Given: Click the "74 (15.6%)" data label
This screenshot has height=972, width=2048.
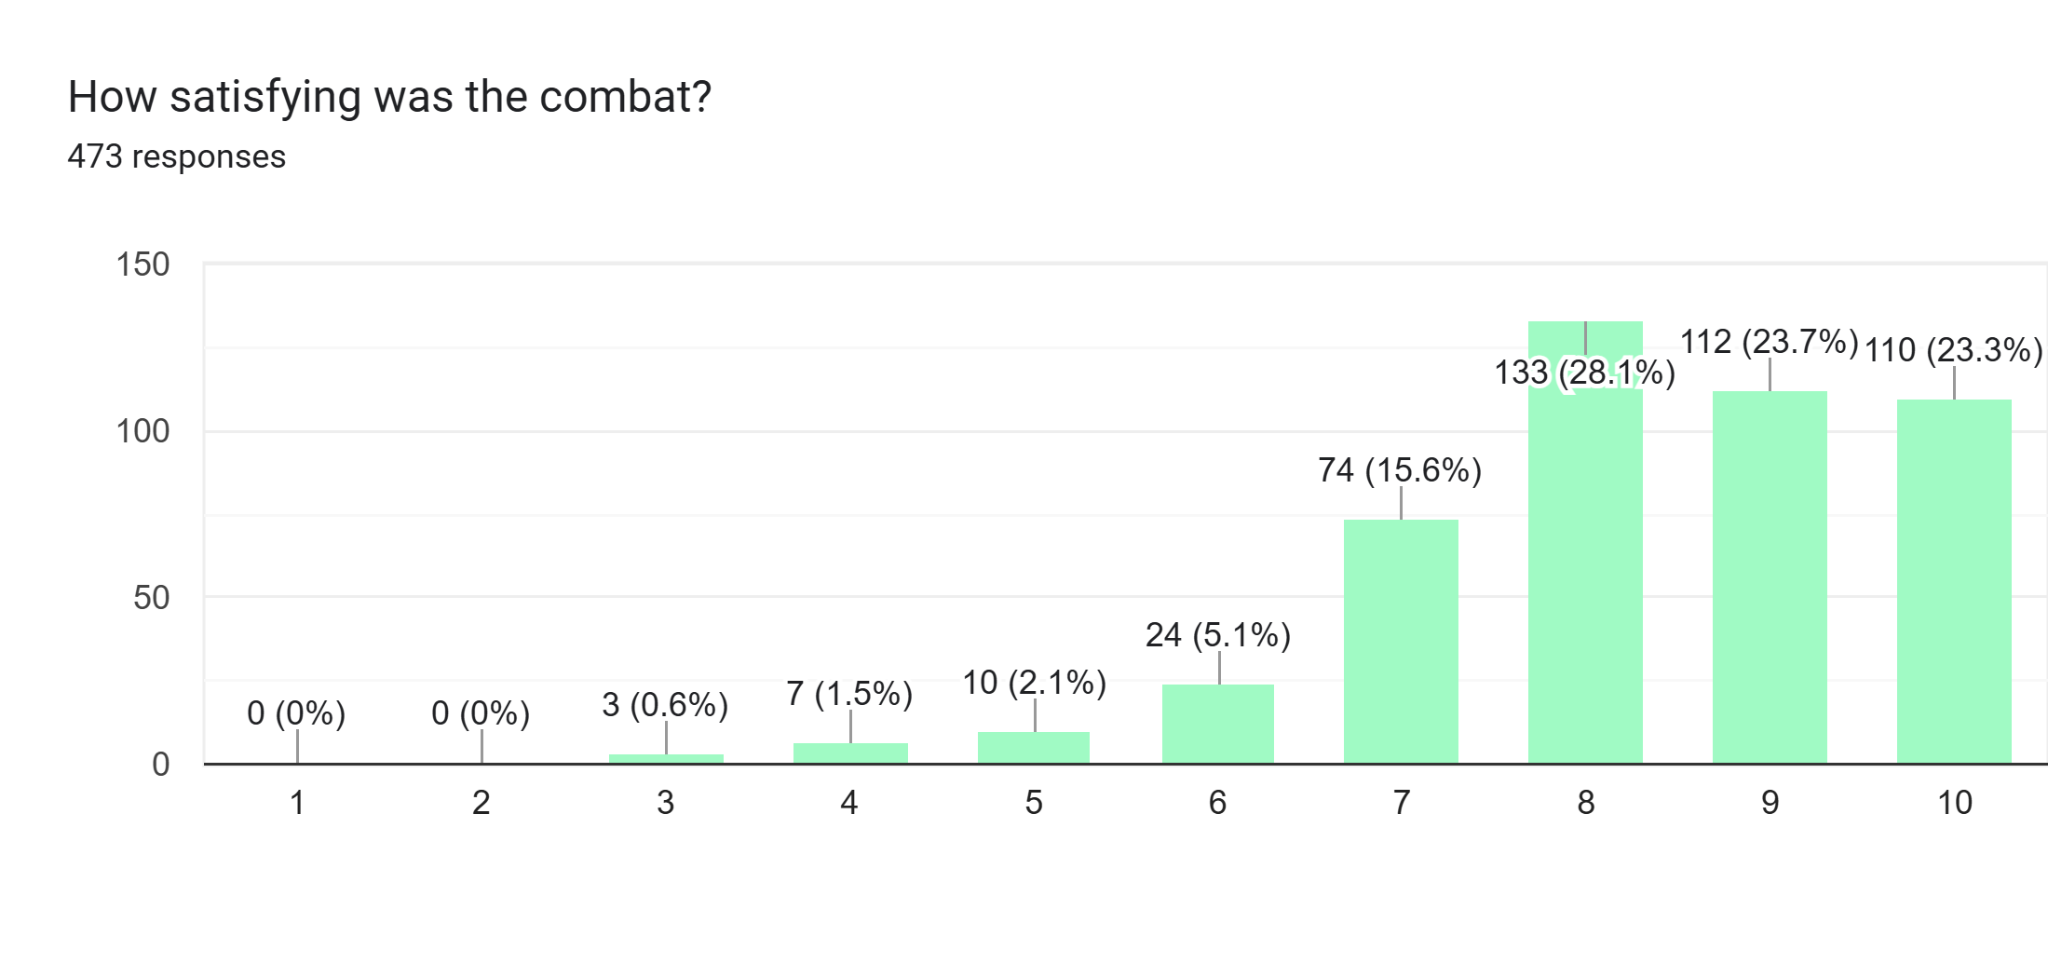Looking at the screenshot, I should point(1400,470).
